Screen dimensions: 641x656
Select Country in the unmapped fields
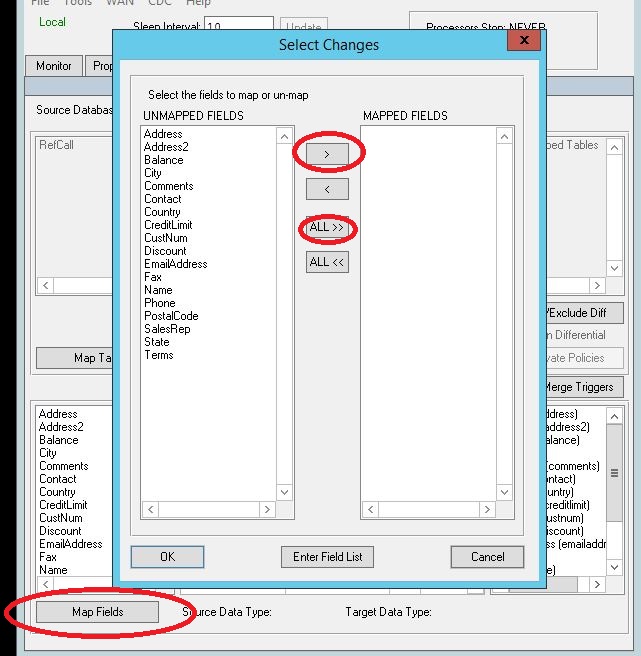coord(162,212)
